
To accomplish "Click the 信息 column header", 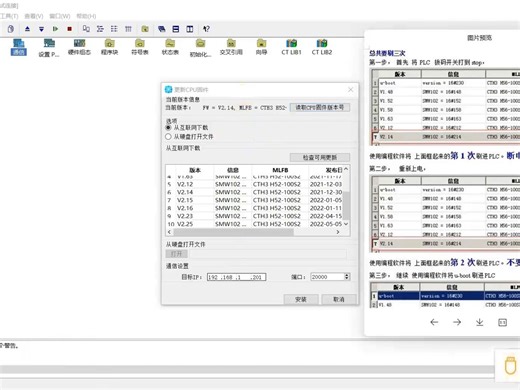I will 233,170.
